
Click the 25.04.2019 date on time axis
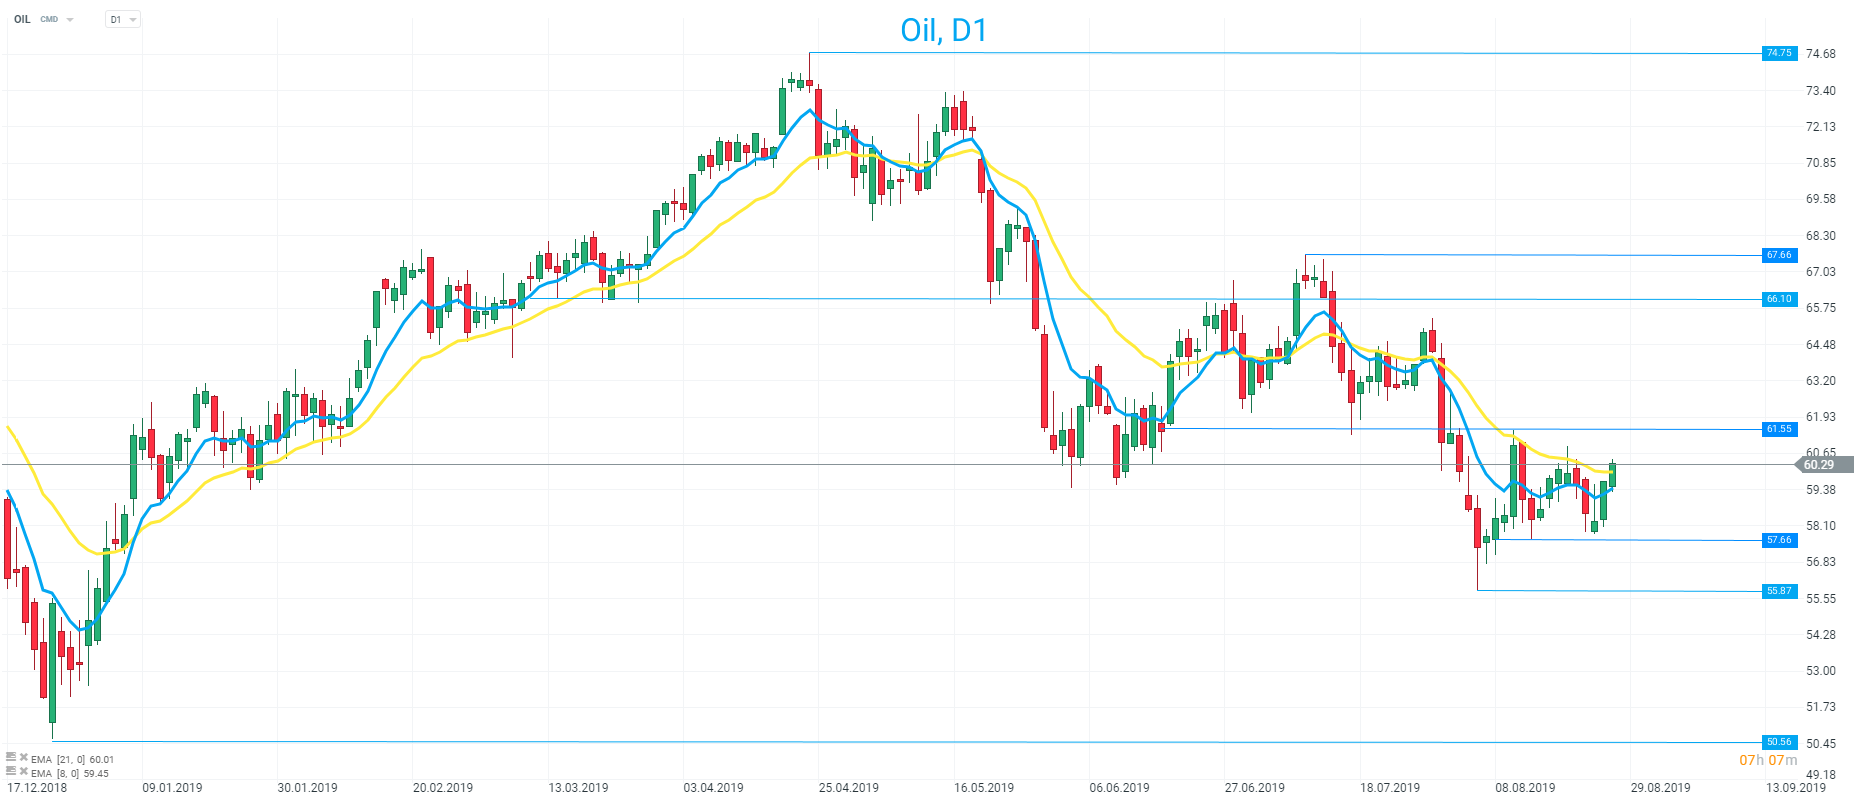(x=849, y=788)
